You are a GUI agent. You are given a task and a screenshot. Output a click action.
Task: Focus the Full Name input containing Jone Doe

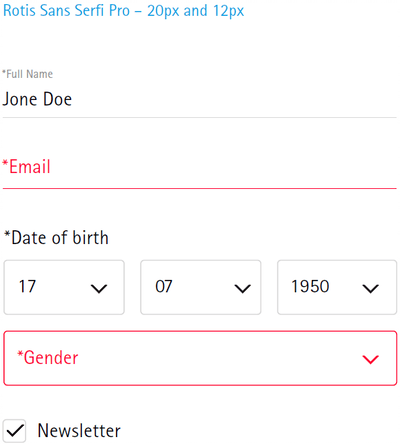point(199,99)
